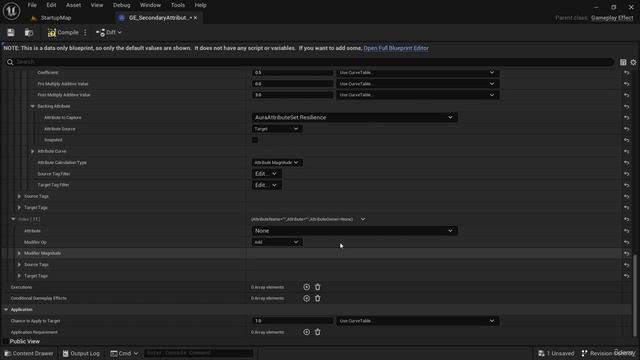Open Attribute Source Target dropdown
This screenshot has height=360, width=640.
(x=277, y=129)
